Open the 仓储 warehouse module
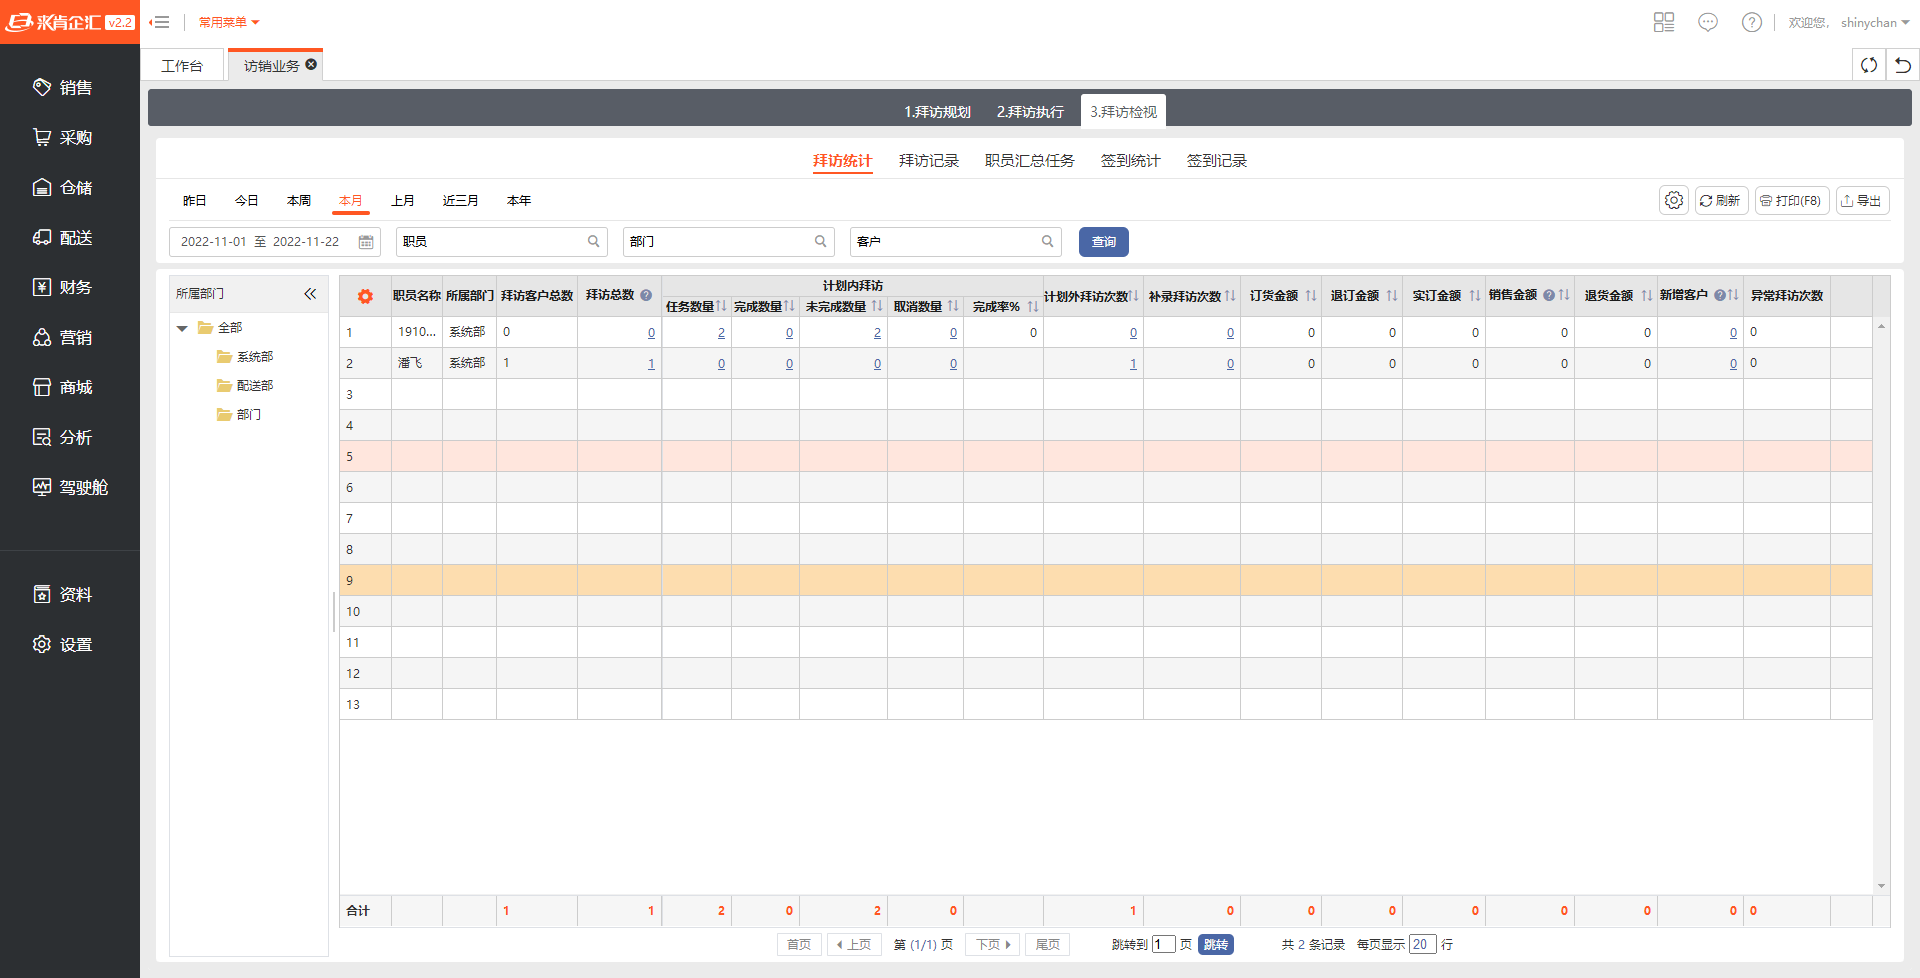The width and height of the screenshot is (1920, 978). (x=62, y=188)
